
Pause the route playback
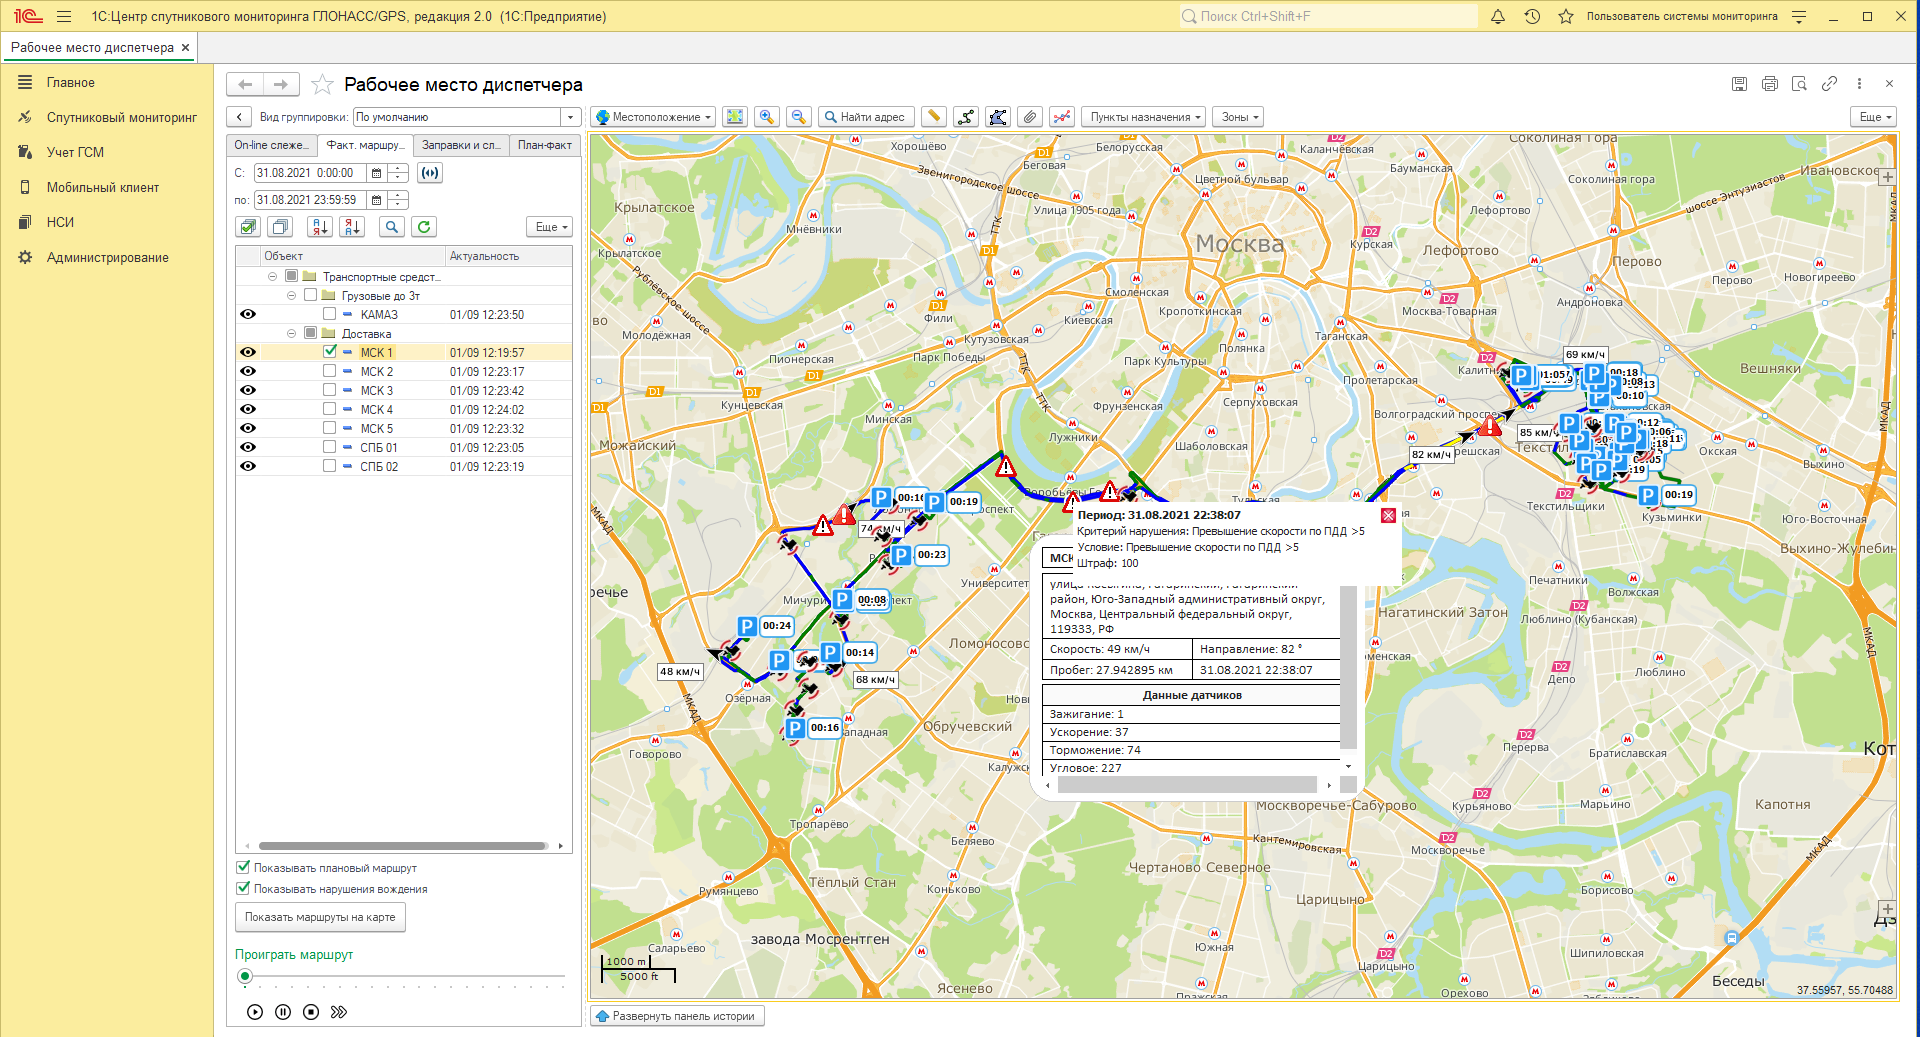coord(283,1012)
